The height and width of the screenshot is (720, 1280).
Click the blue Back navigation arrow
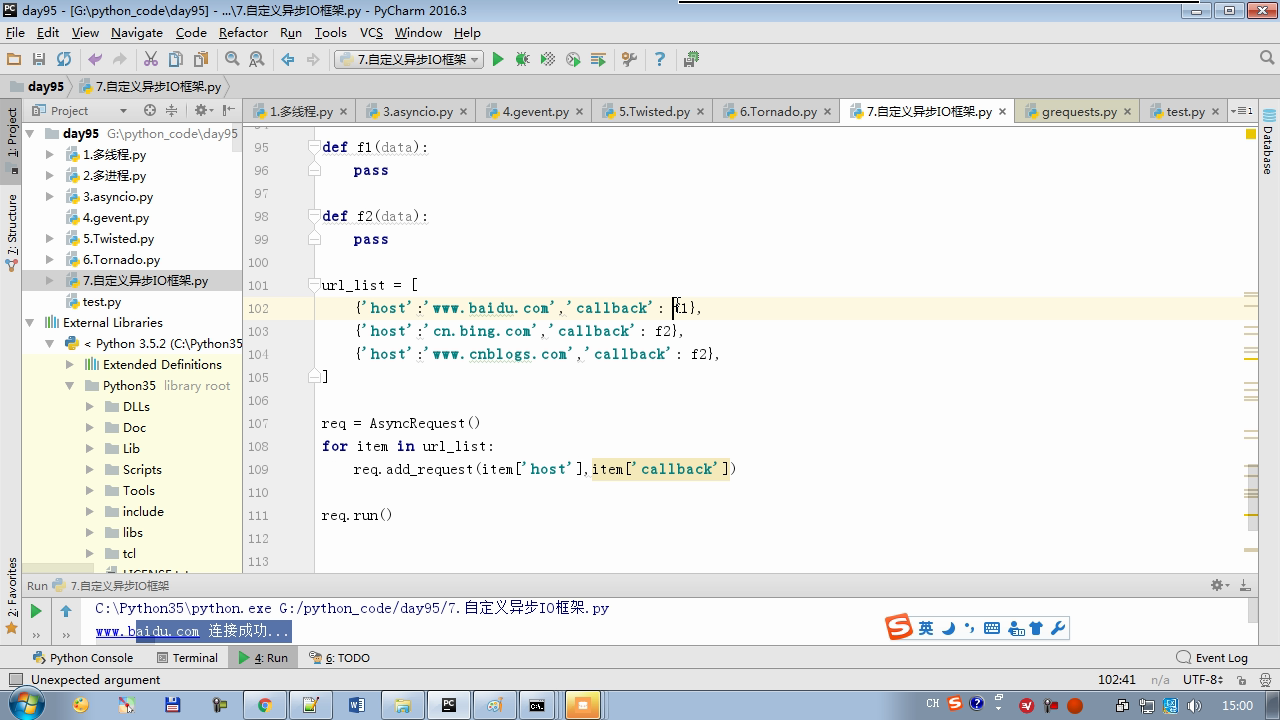coord(288,60)
